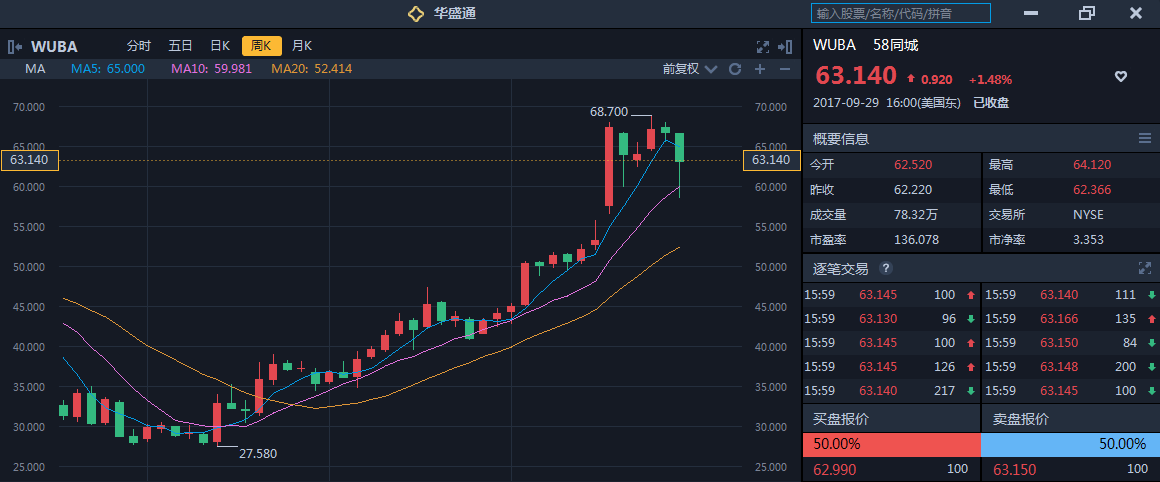
Task: Click the MA20 value label
Action: click(311, 69)
